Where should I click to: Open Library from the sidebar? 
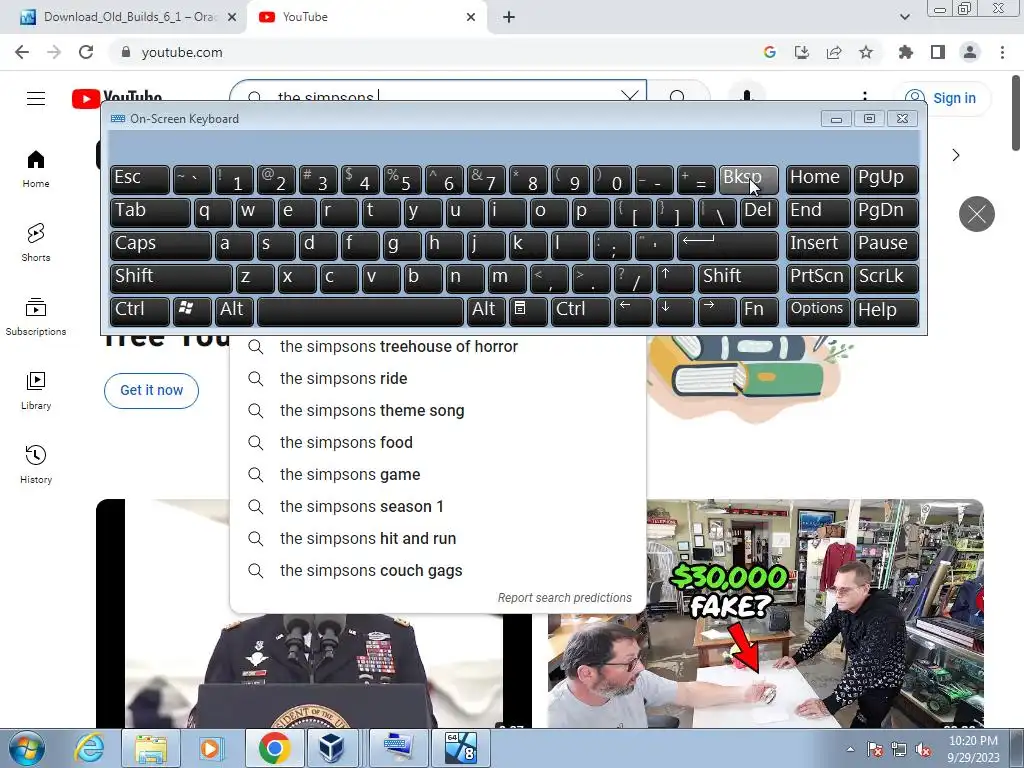pyautogui.click(x=36, y=391)
